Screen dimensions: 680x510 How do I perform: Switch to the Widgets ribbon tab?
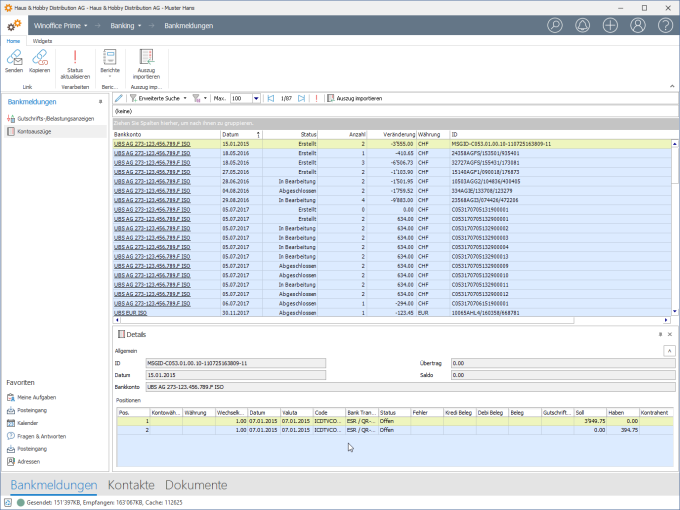click(x=43, y=41)
